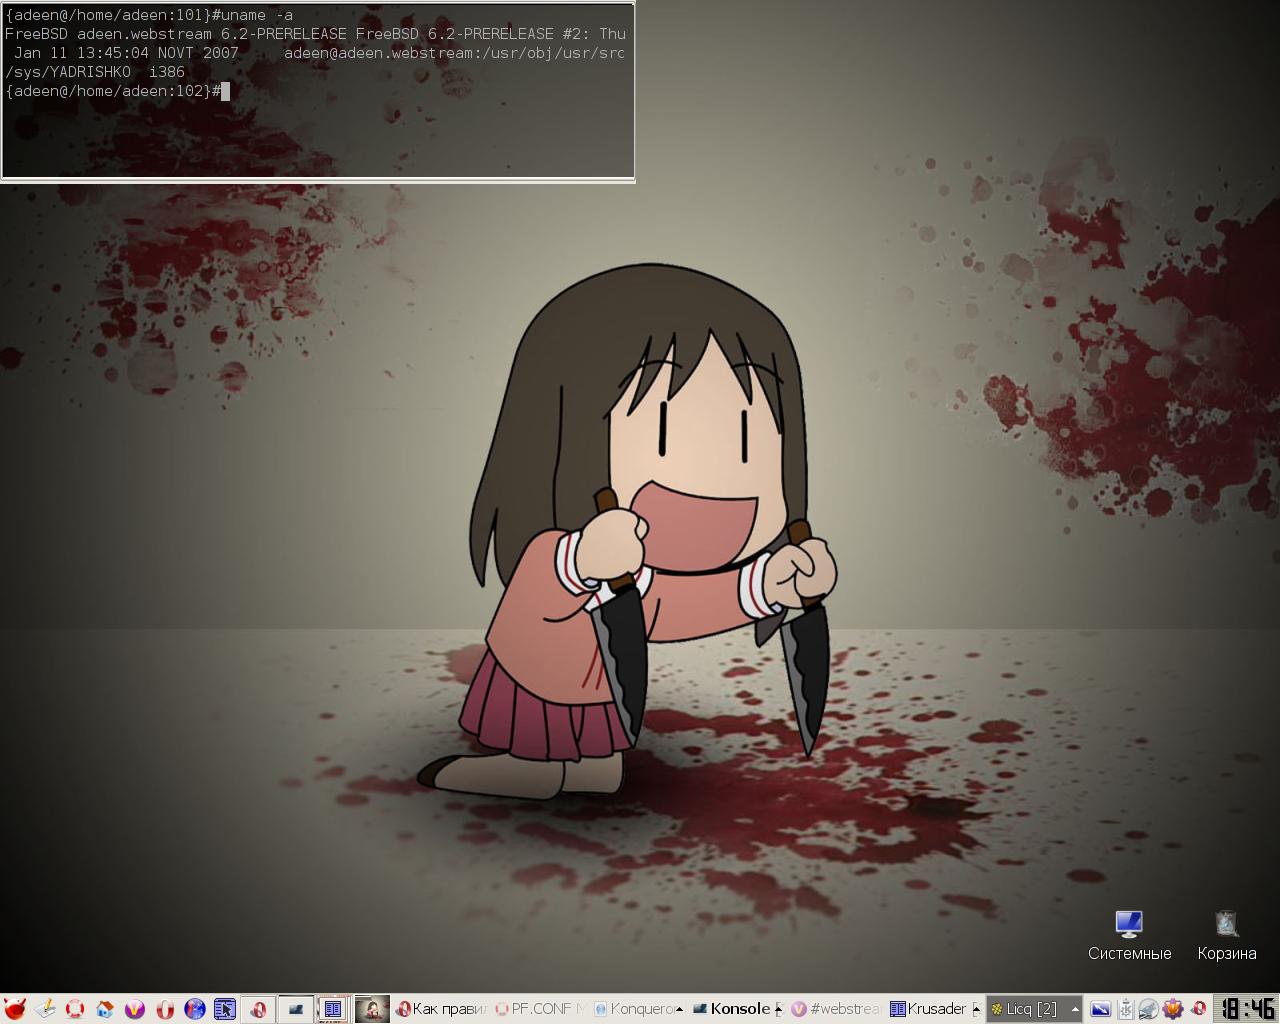Click the 18:46 digital clock
The height and width of the screenshot is (1024, 1280).
pyautogui.click(x=1247, y=1008)
